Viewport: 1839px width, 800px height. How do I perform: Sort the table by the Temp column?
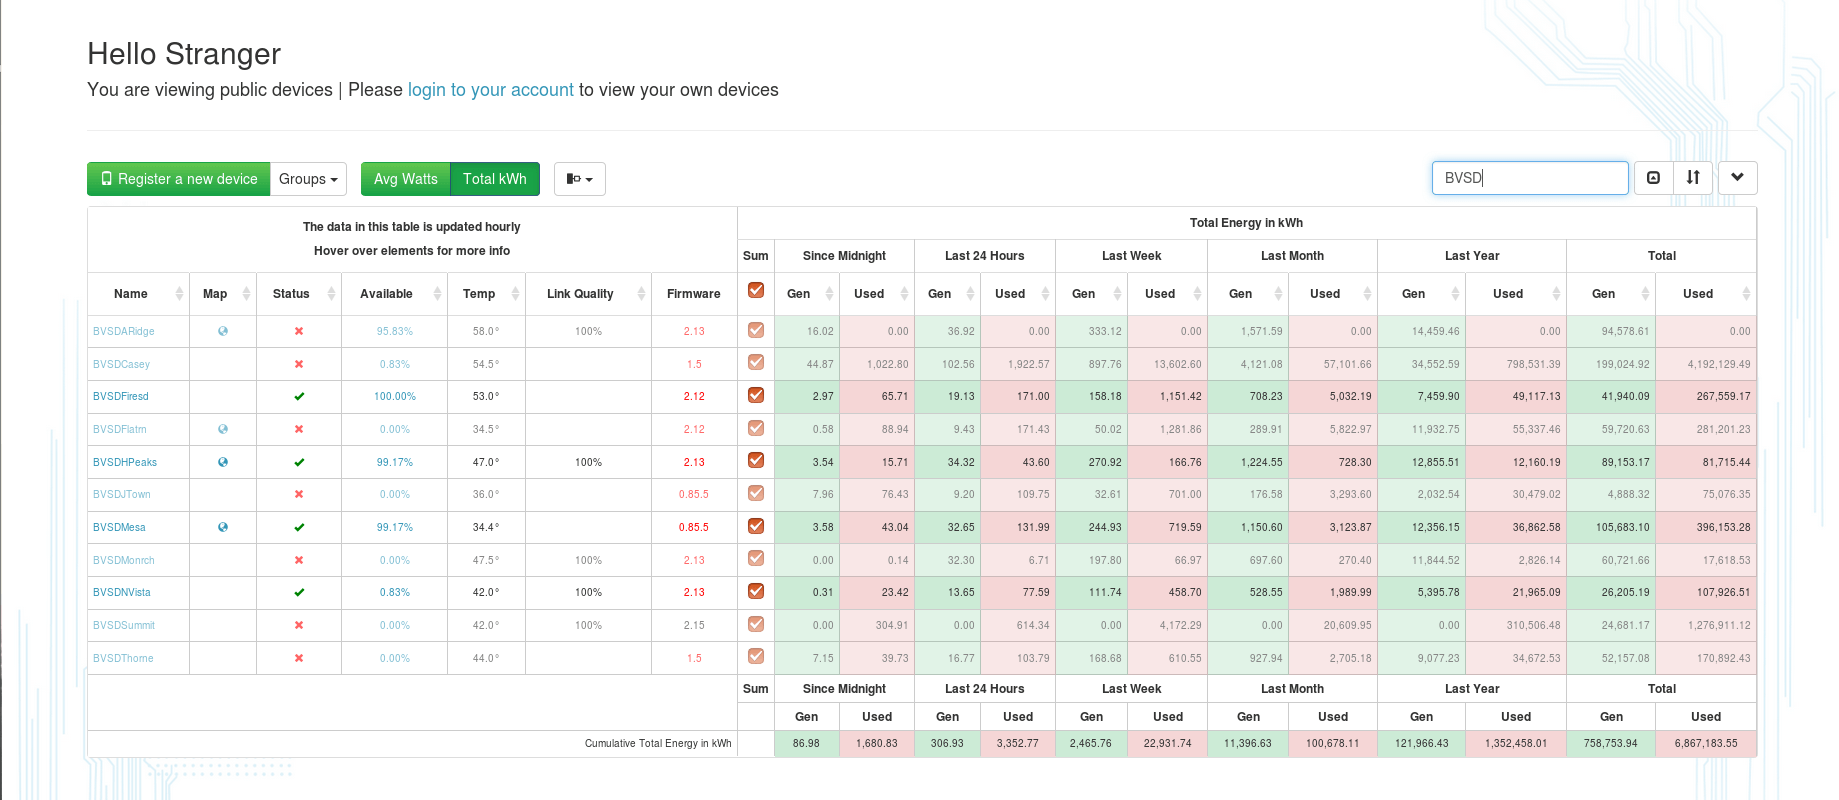coord(486,294)
